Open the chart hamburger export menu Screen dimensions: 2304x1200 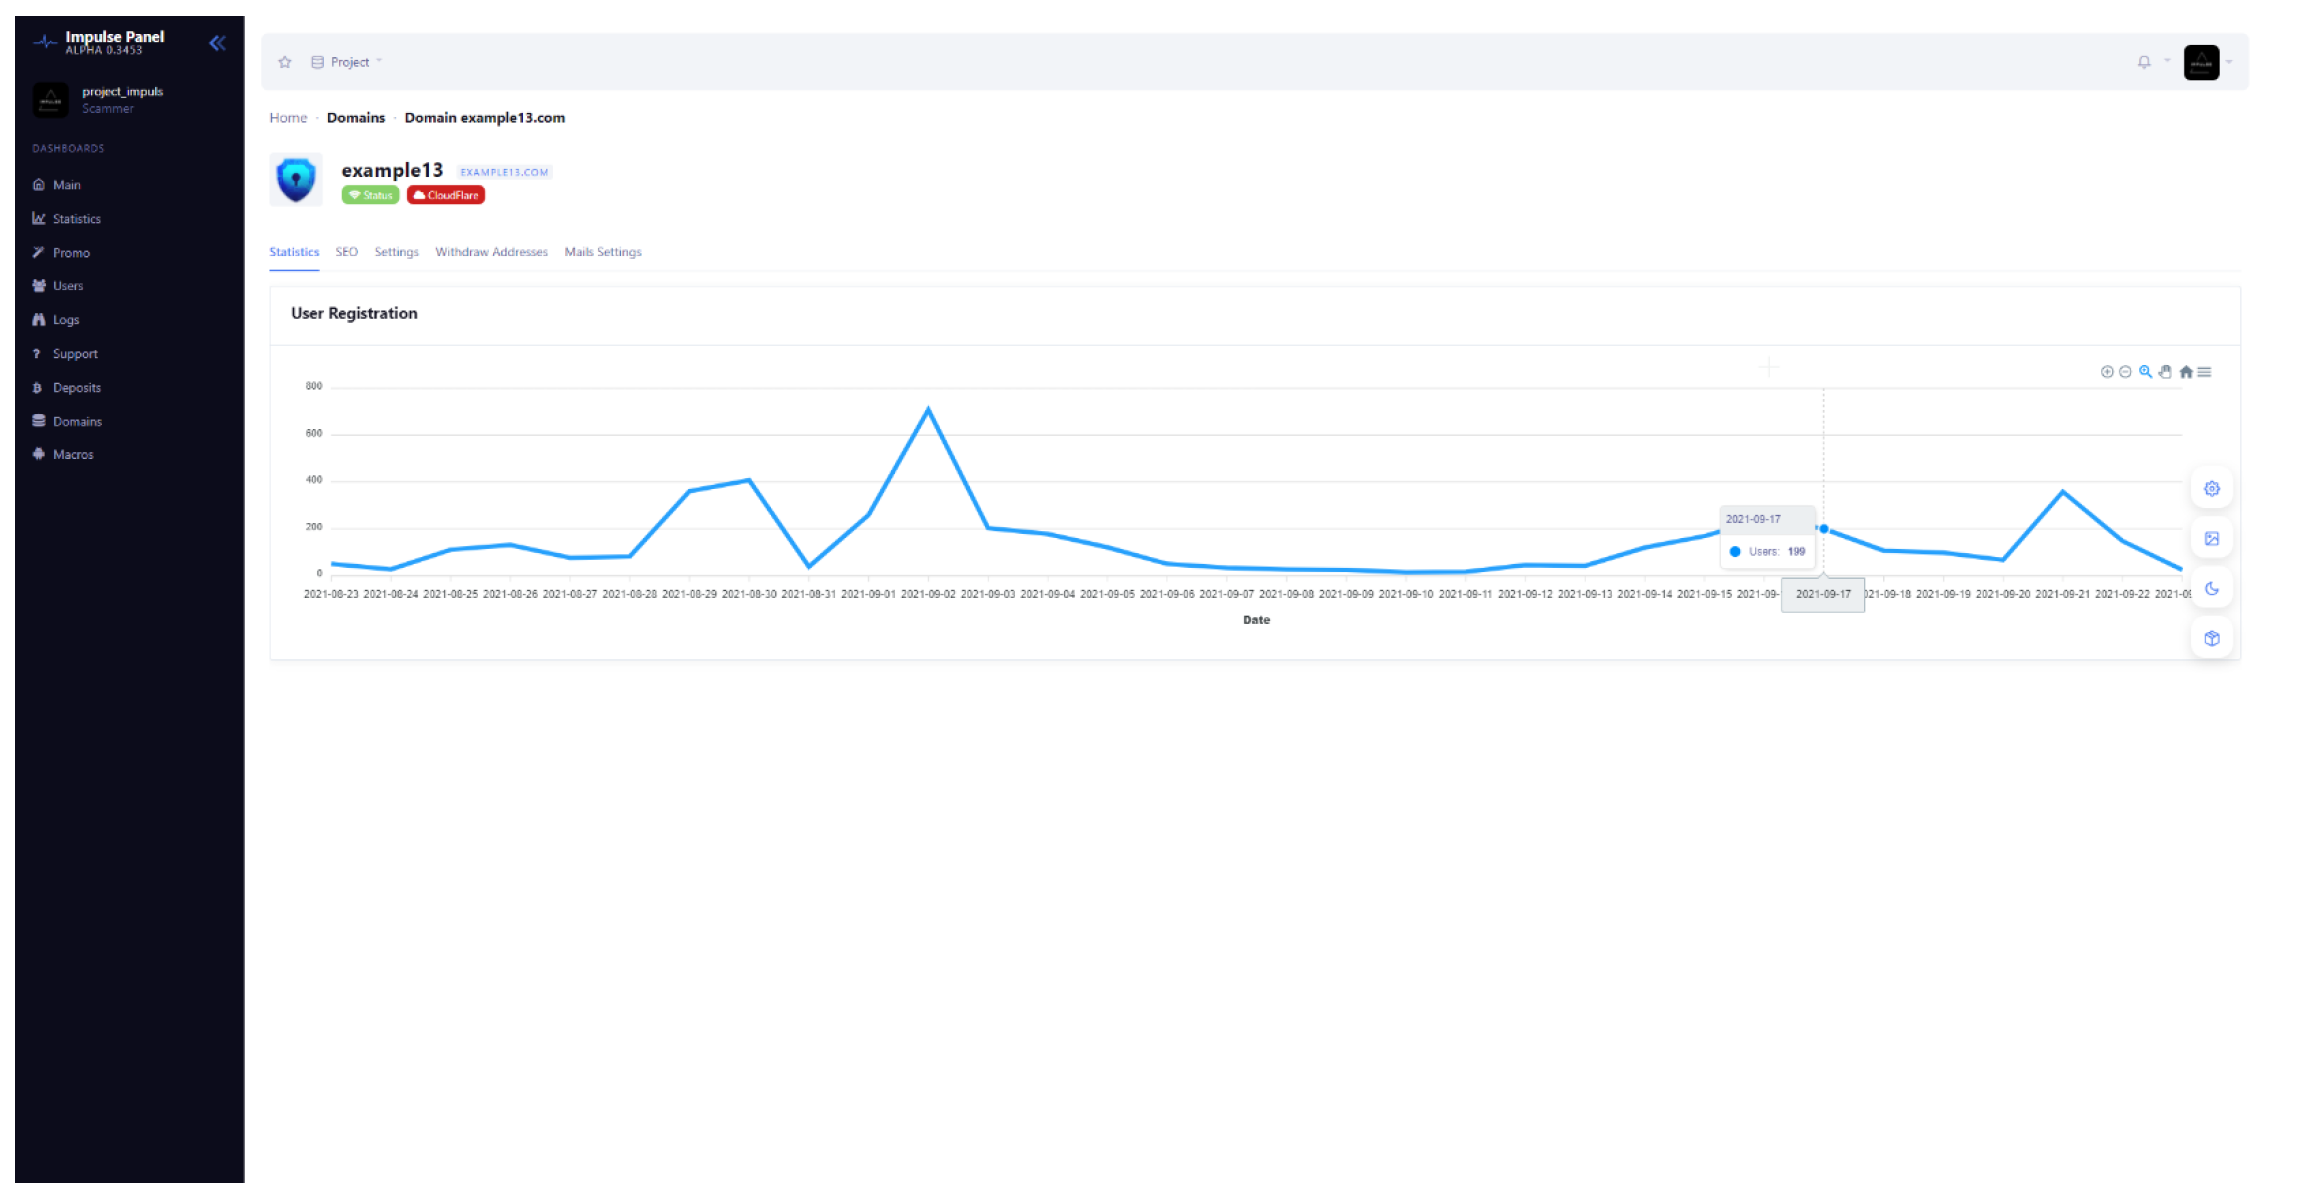point(2204,372)
